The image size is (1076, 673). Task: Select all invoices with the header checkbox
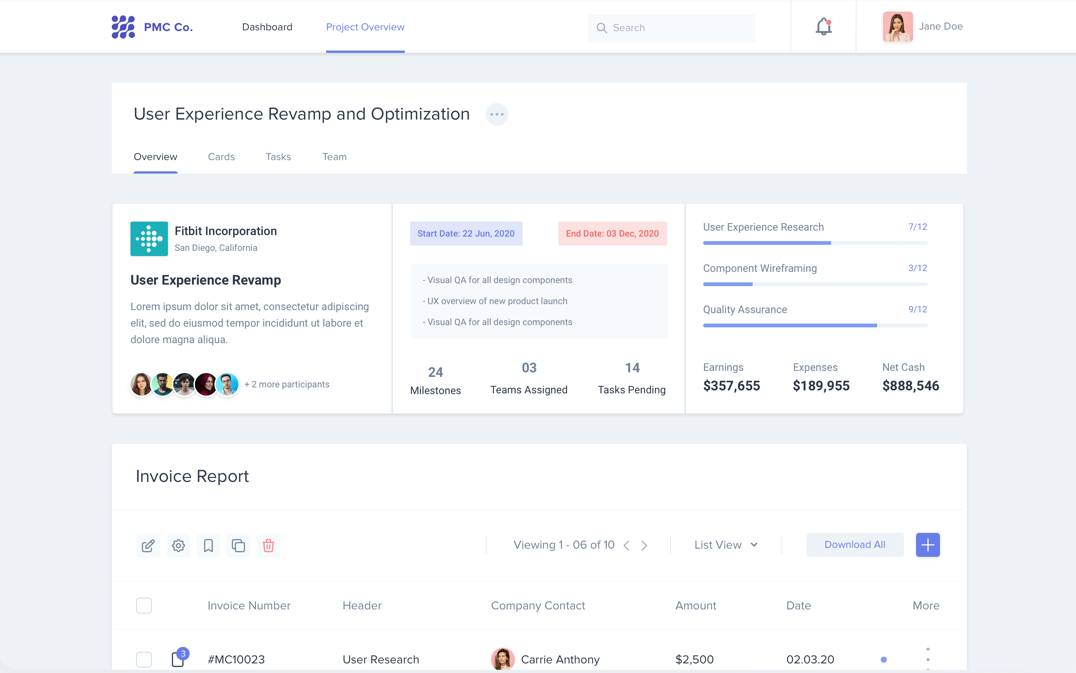pyautogui.click(x=144, y=605)
